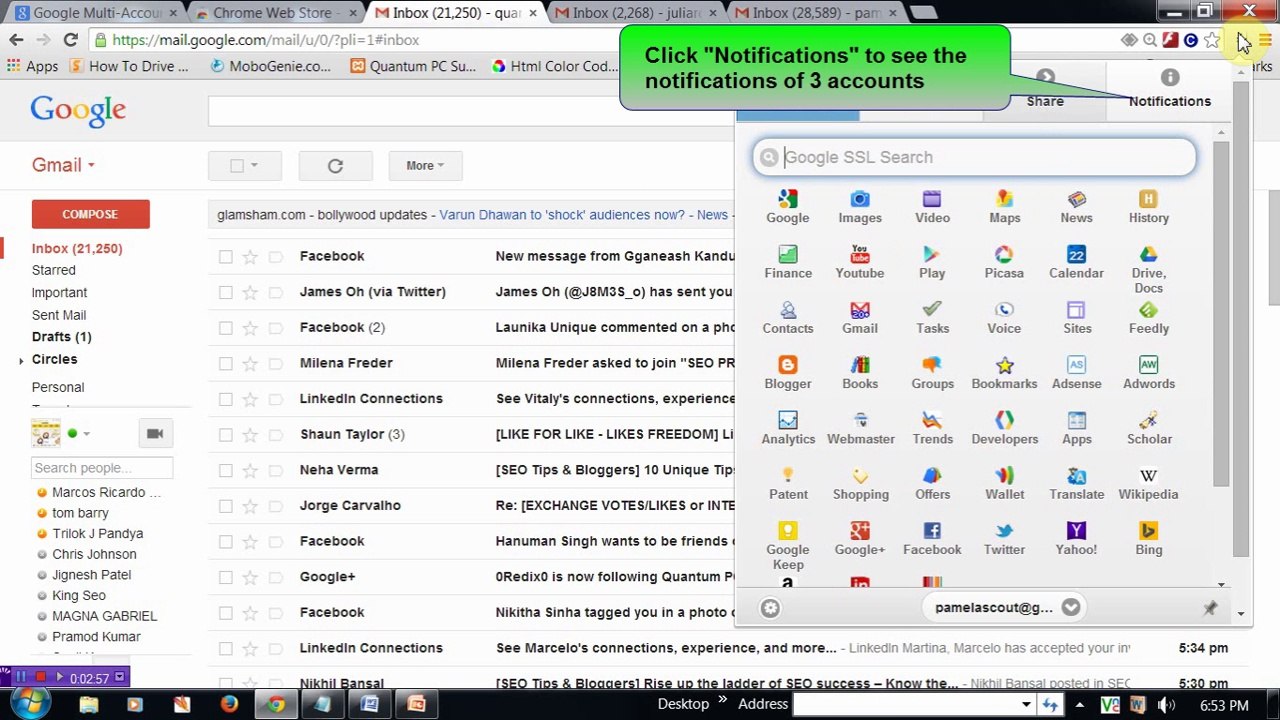Select the Neha Verma email checkbox
Screen dimensions: 1280x720
click(x=226, y=470)
